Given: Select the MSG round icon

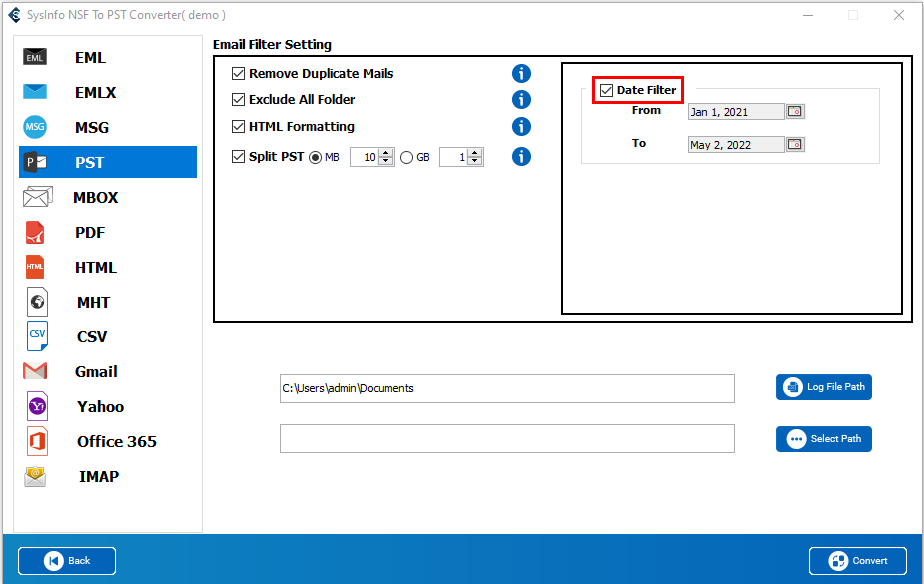Looking at the screenshot, I should (x=35, y=127).
